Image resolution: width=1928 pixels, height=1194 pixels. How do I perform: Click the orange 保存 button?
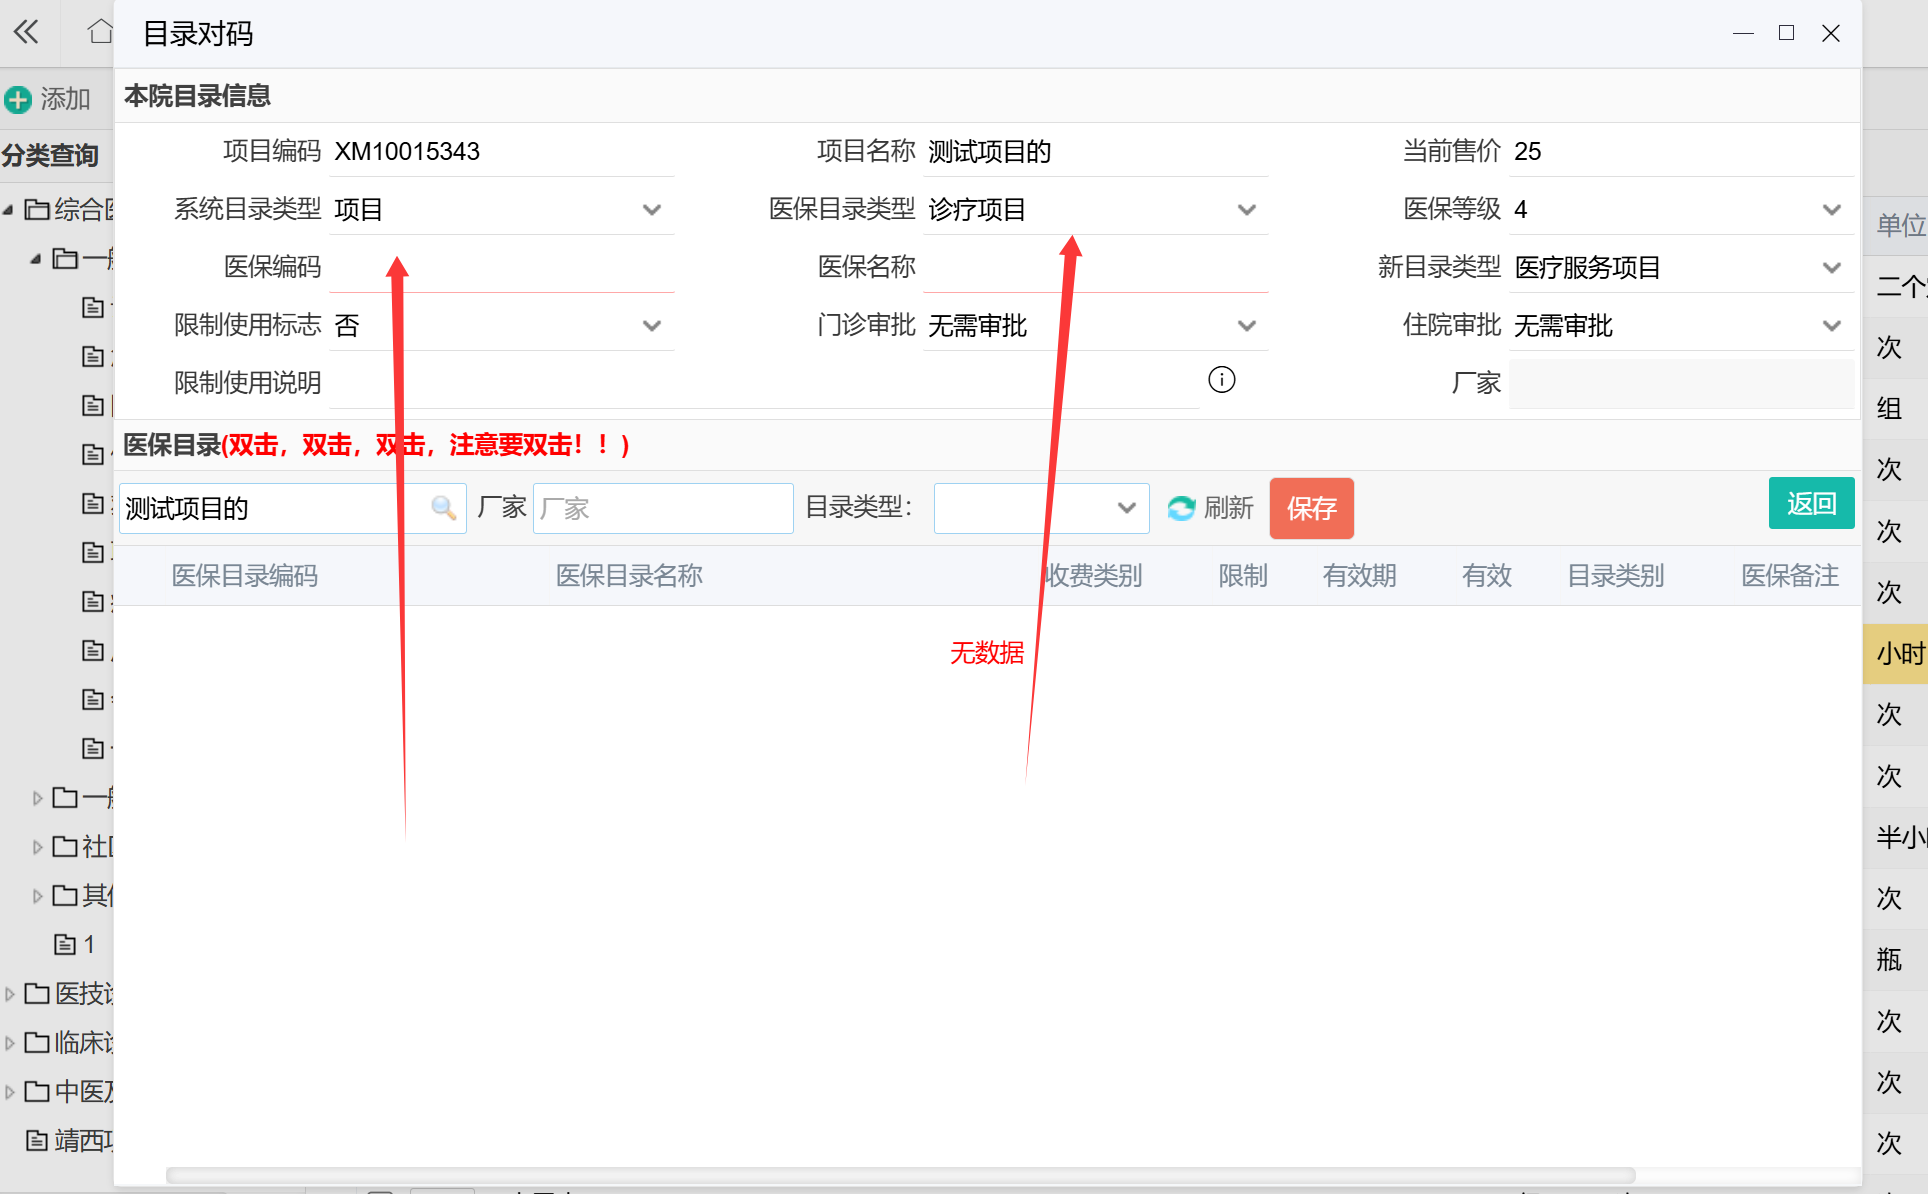coord(1311,508)
